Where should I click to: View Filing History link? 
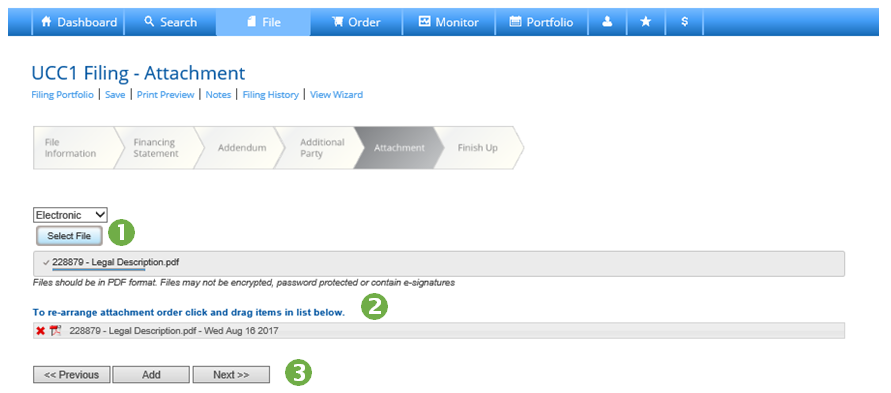[x=270, y=95]
